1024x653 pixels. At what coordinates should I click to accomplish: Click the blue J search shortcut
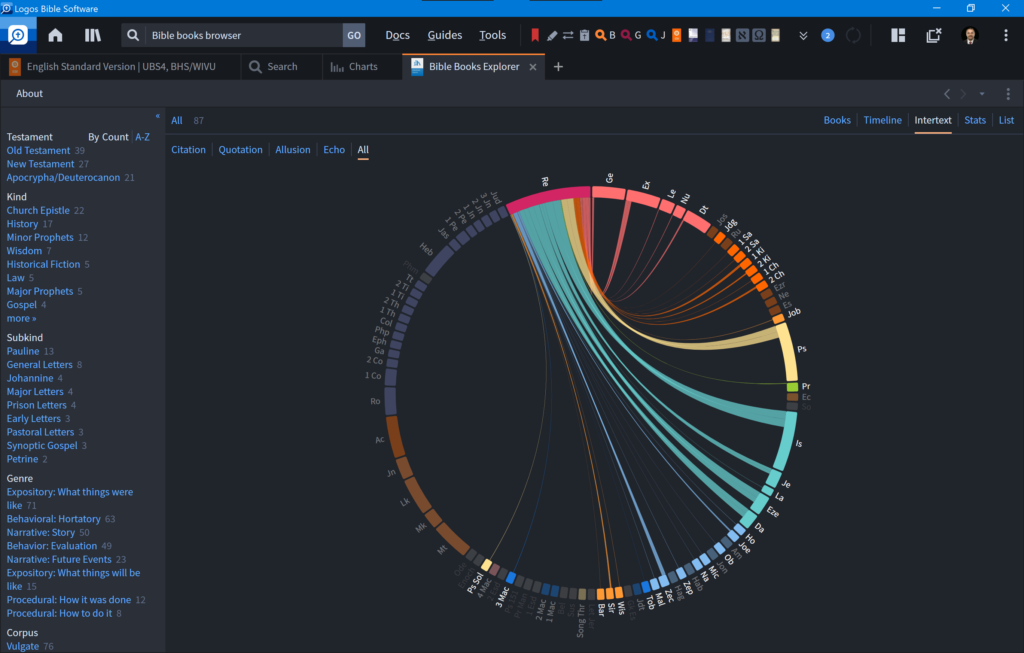656,35
